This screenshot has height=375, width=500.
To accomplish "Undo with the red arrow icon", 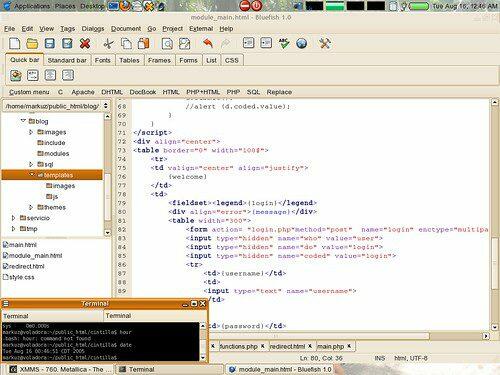I will click(x=208, y=43).
